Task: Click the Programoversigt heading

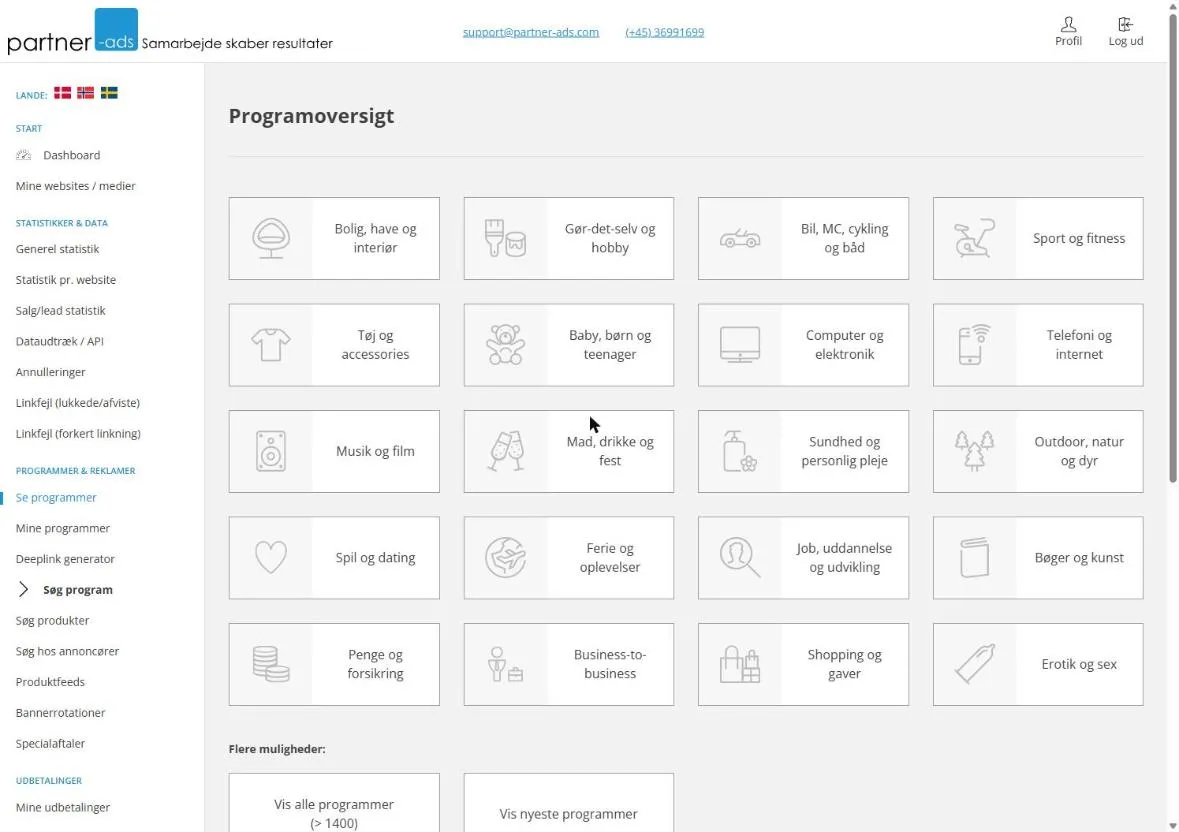Action: click(x=311, y=116)
